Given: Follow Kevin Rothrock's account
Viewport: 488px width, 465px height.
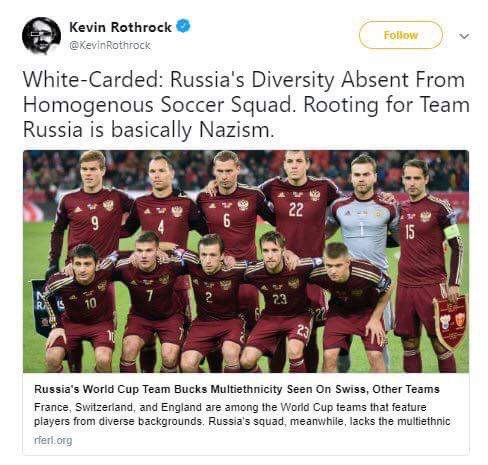Looking at the screenshot, I should 401,35.
